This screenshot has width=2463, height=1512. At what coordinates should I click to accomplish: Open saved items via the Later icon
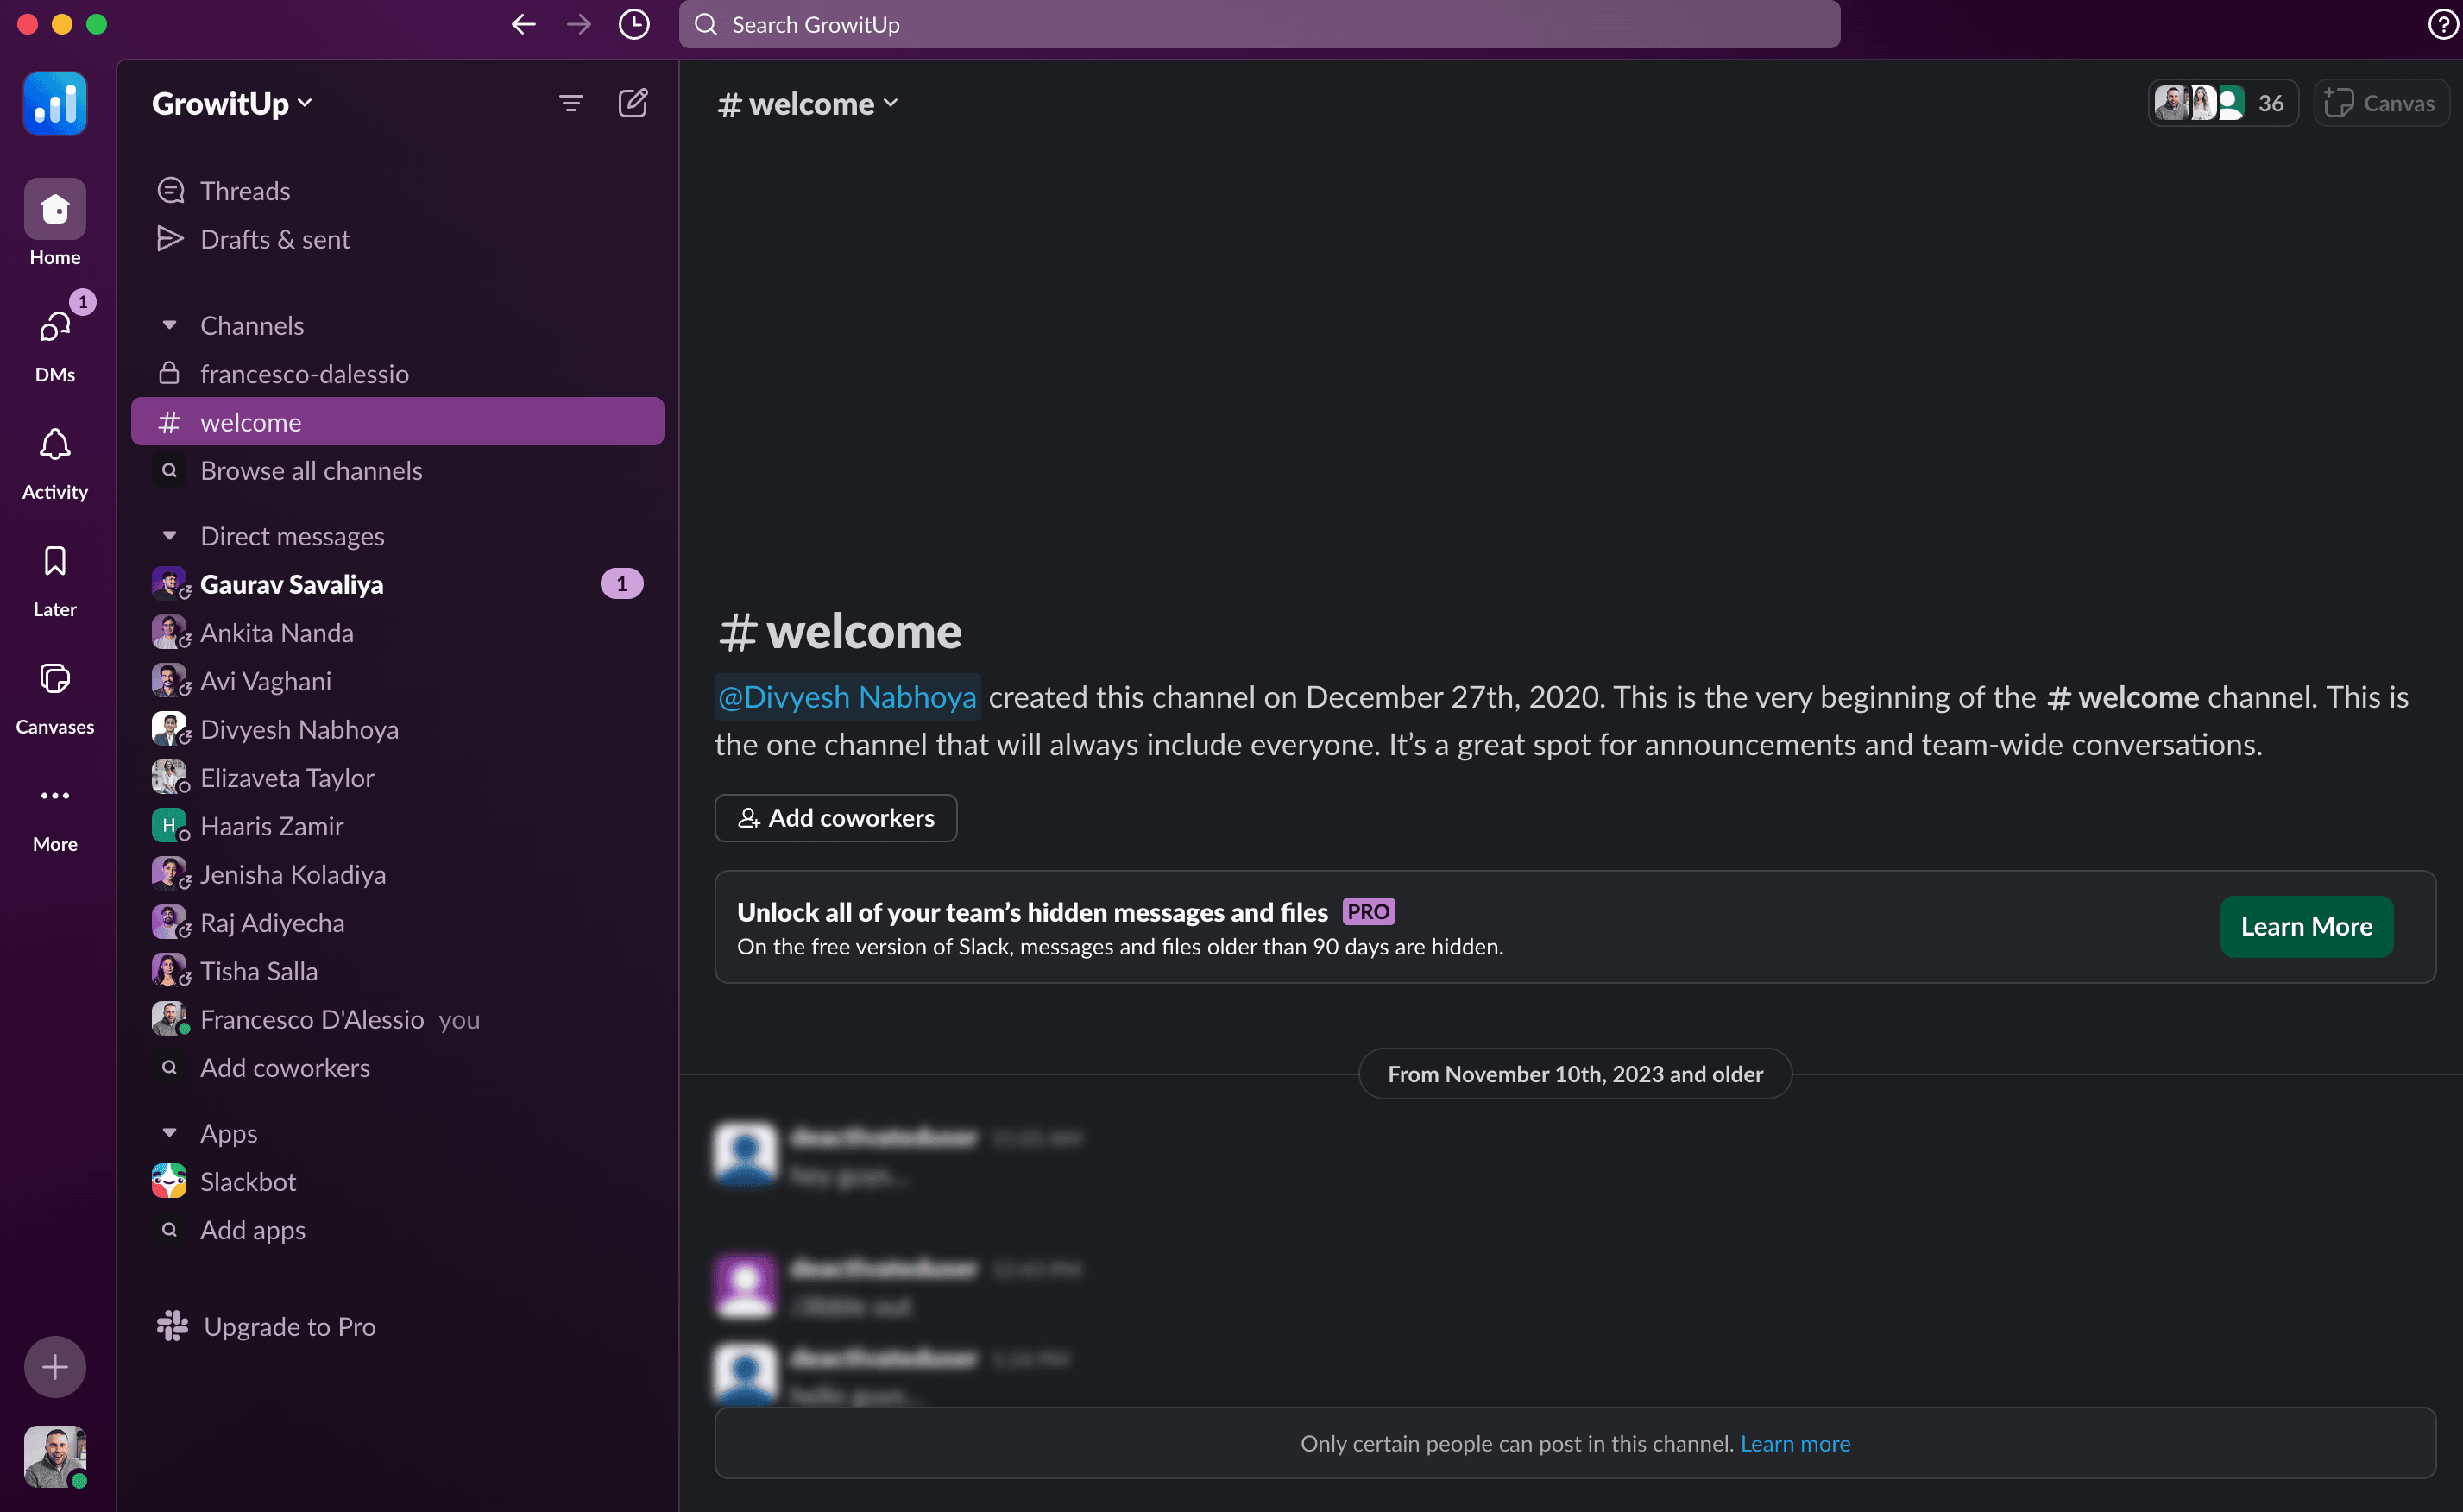coord(54,561)
